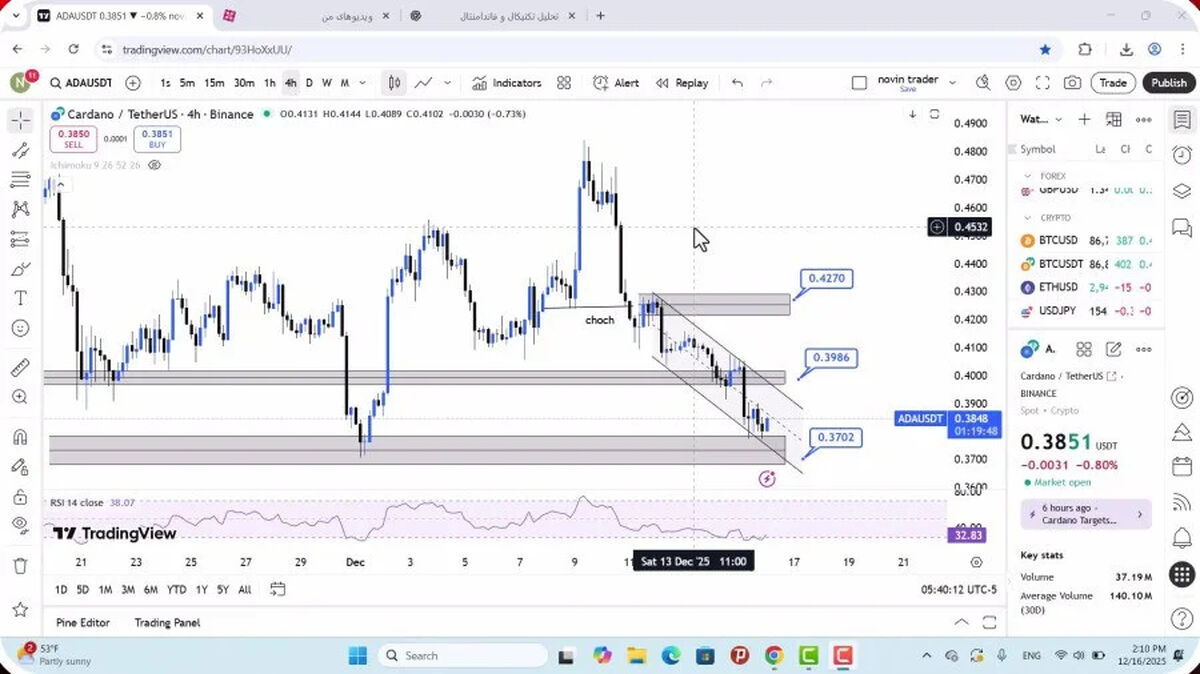The image size is (1200, 674).
Task: Select the ruler measure tool
Action: (x=20, y=368)
